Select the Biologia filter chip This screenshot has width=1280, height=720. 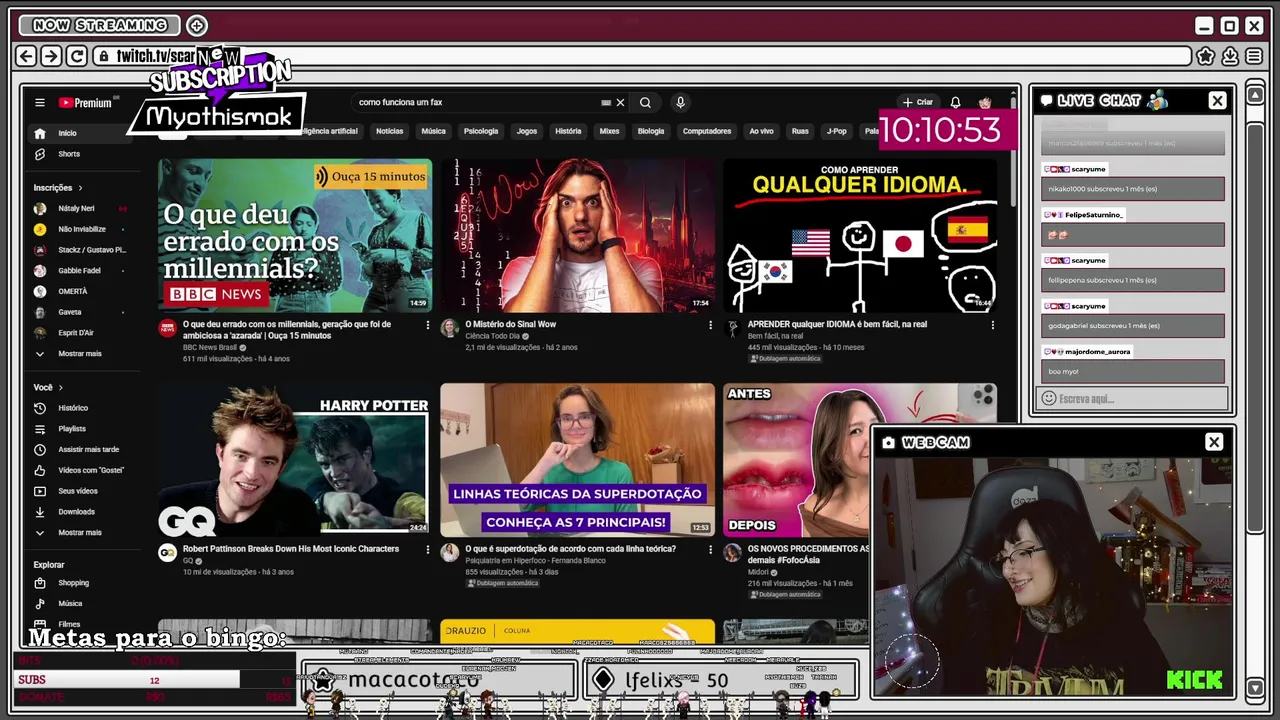651,131
